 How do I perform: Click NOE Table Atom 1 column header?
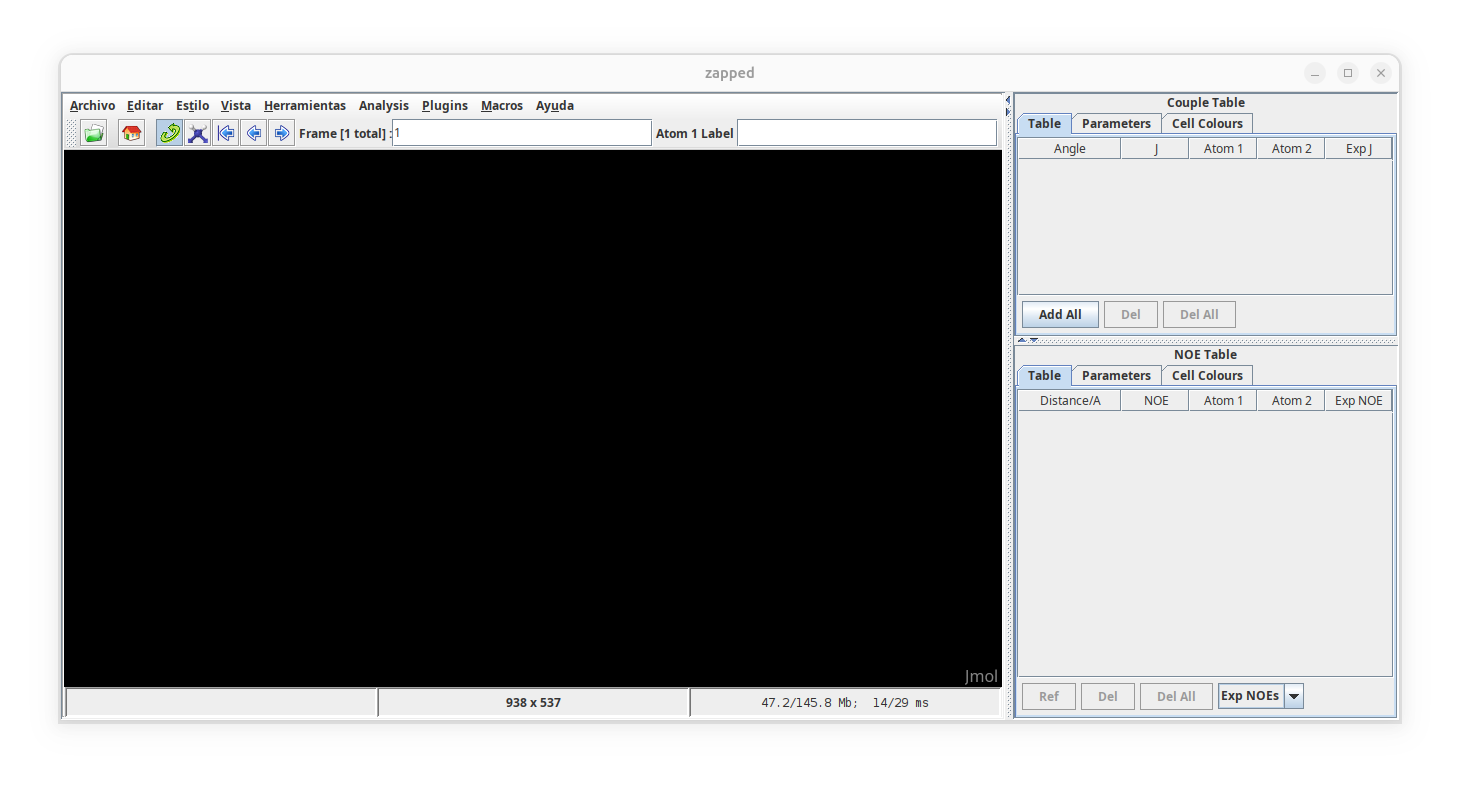(1223, 400)
